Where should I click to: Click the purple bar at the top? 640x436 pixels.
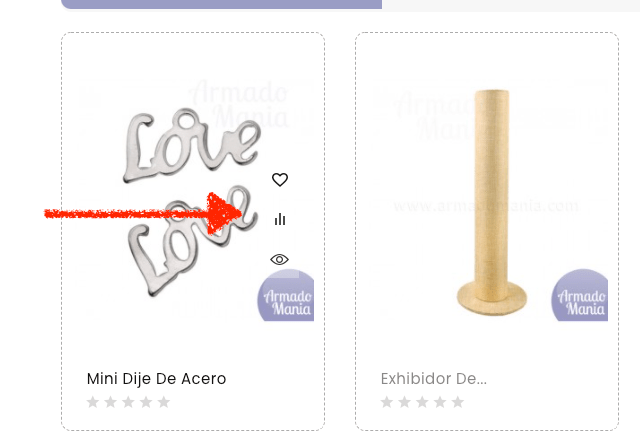point(222,4)
